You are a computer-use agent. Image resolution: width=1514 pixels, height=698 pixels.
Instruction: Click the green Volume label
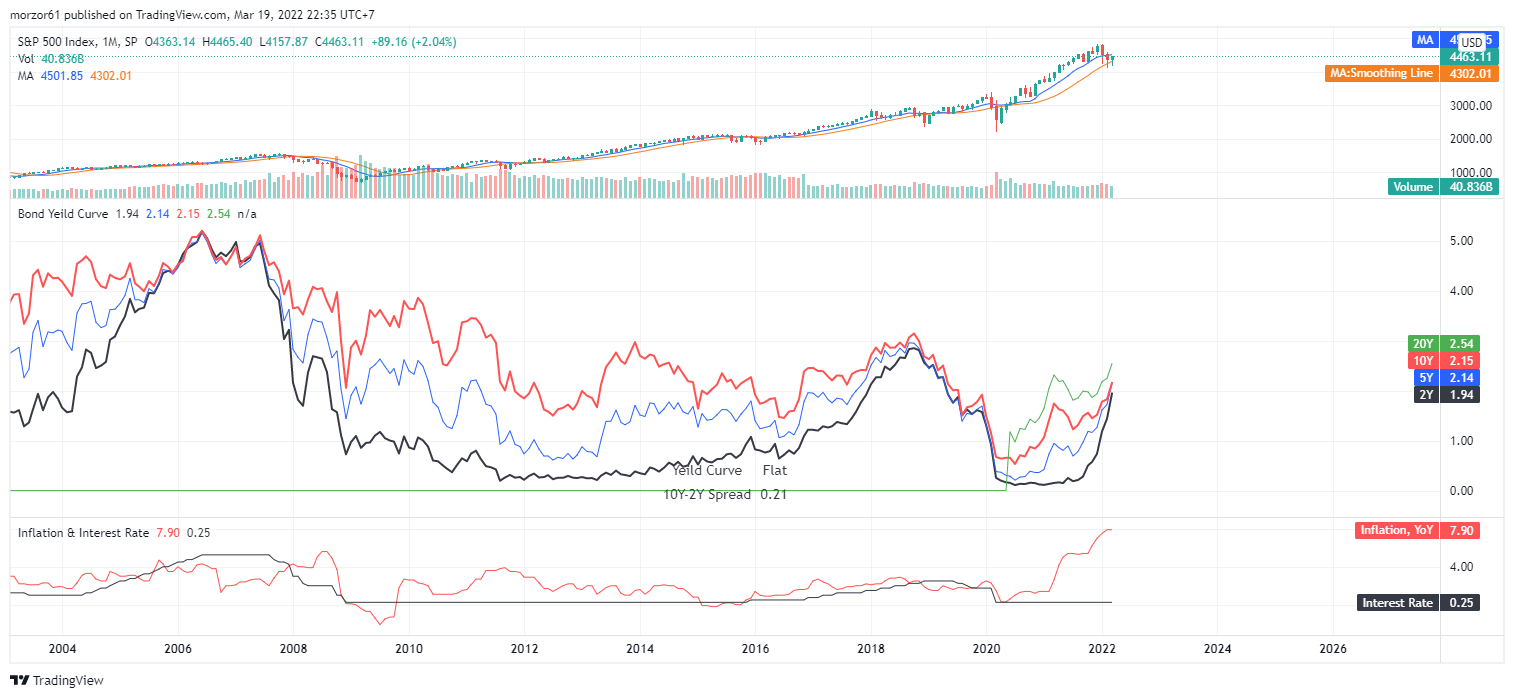[1412, 186]
